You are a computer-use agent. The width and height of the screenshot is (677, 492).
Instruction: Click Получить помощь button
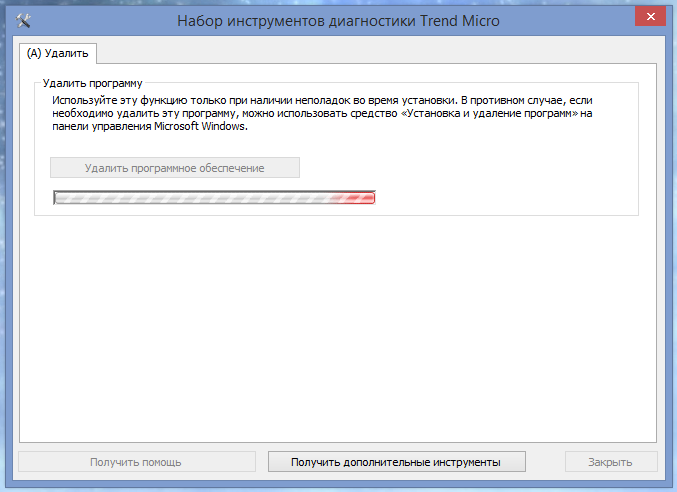pyautogui.click(x=136, y=462)
